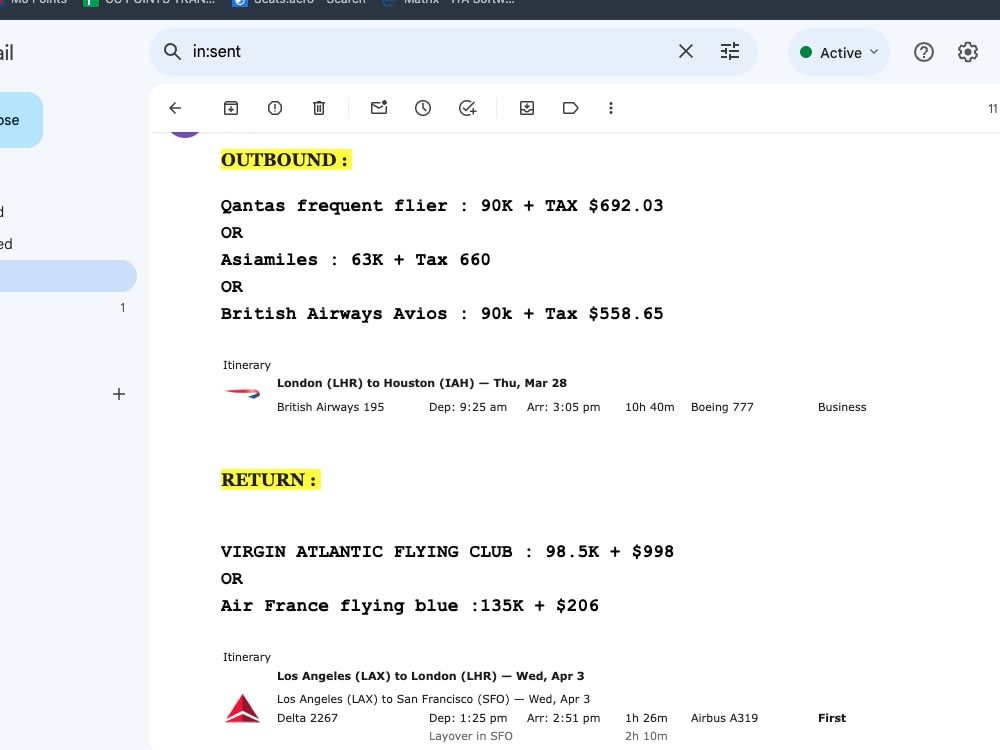Viewport: 1000px width, 750px height.
Task: Click British Airways 195 flight number
Action: 330,407
